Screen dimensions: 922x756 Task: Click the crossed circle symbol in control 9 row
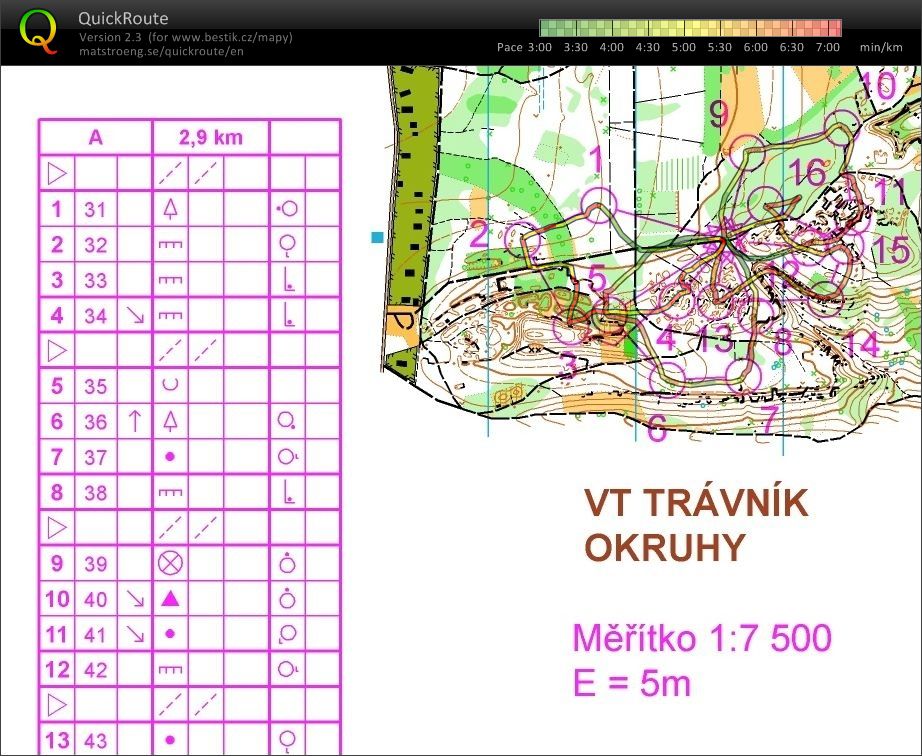tap(170, 563)
